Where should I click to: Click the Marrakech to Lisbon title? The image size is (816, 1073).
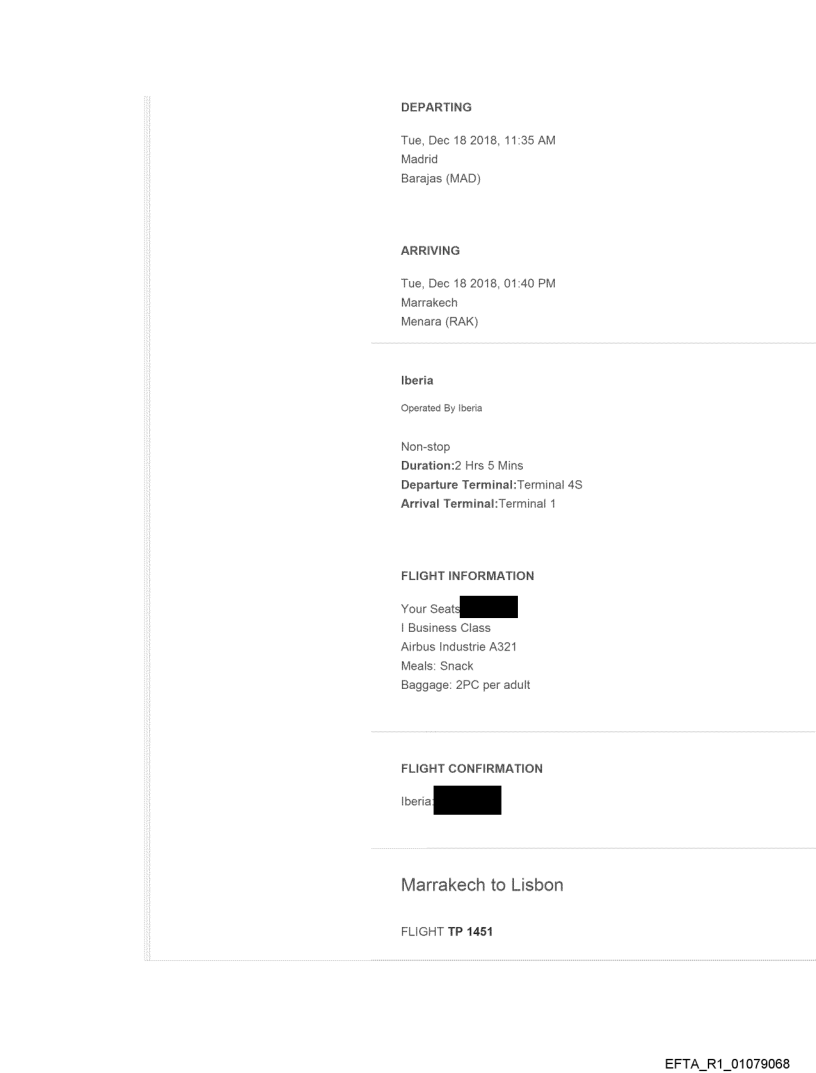click(482, 885)
